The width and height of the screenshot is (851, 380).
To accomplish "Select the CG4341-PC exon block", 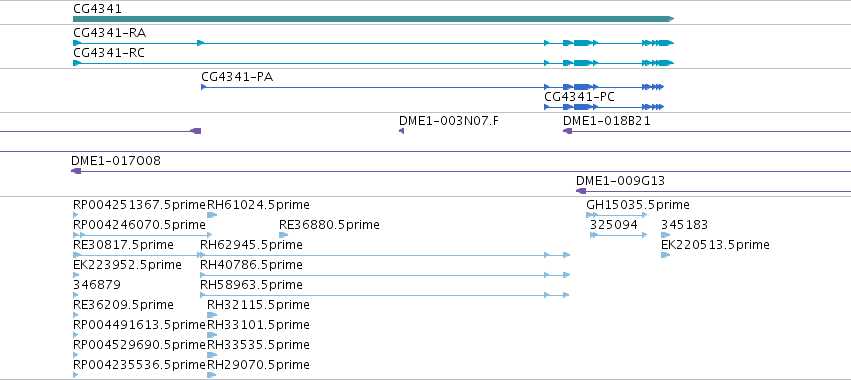I will 582,107.
